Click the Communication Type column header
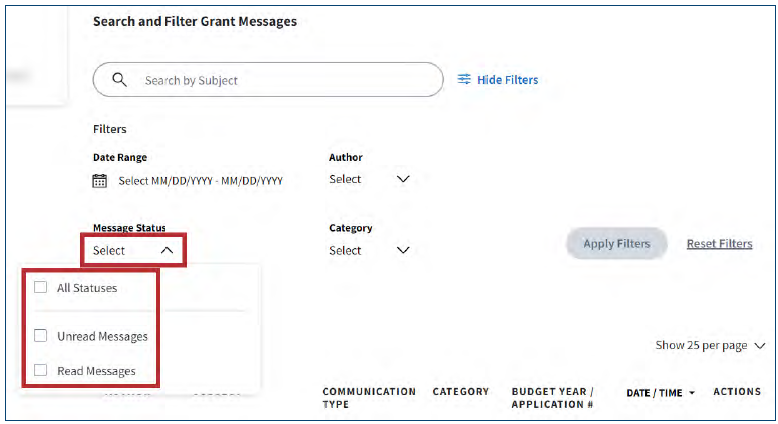Screen dimensions: 778x424 tap(368, 398)
